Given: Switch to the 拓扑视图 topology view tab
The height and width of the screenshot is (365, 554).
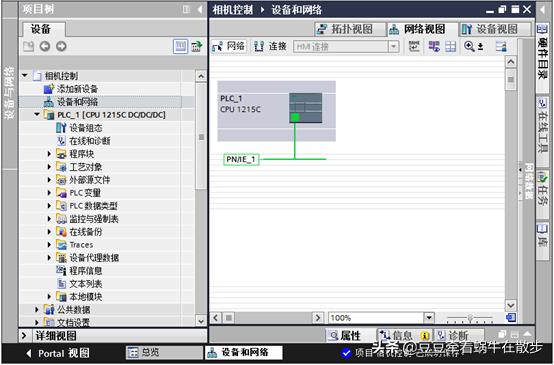Looking at the screenshot, I should point(350,29).
